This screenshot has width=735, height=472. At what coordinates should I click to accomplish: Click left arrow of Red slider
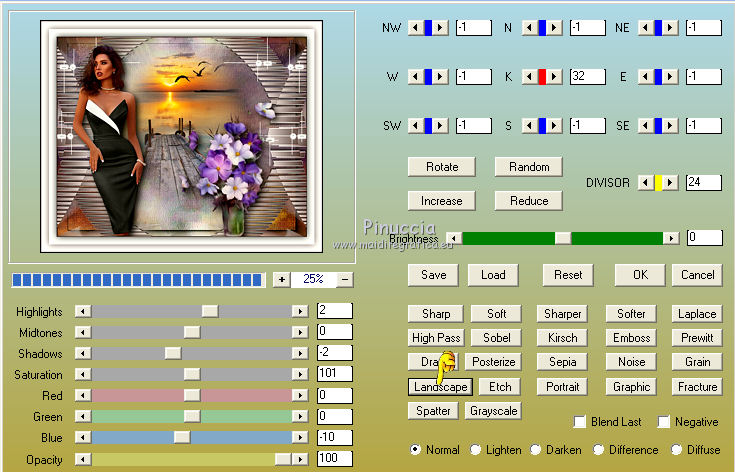pos(83,395)
